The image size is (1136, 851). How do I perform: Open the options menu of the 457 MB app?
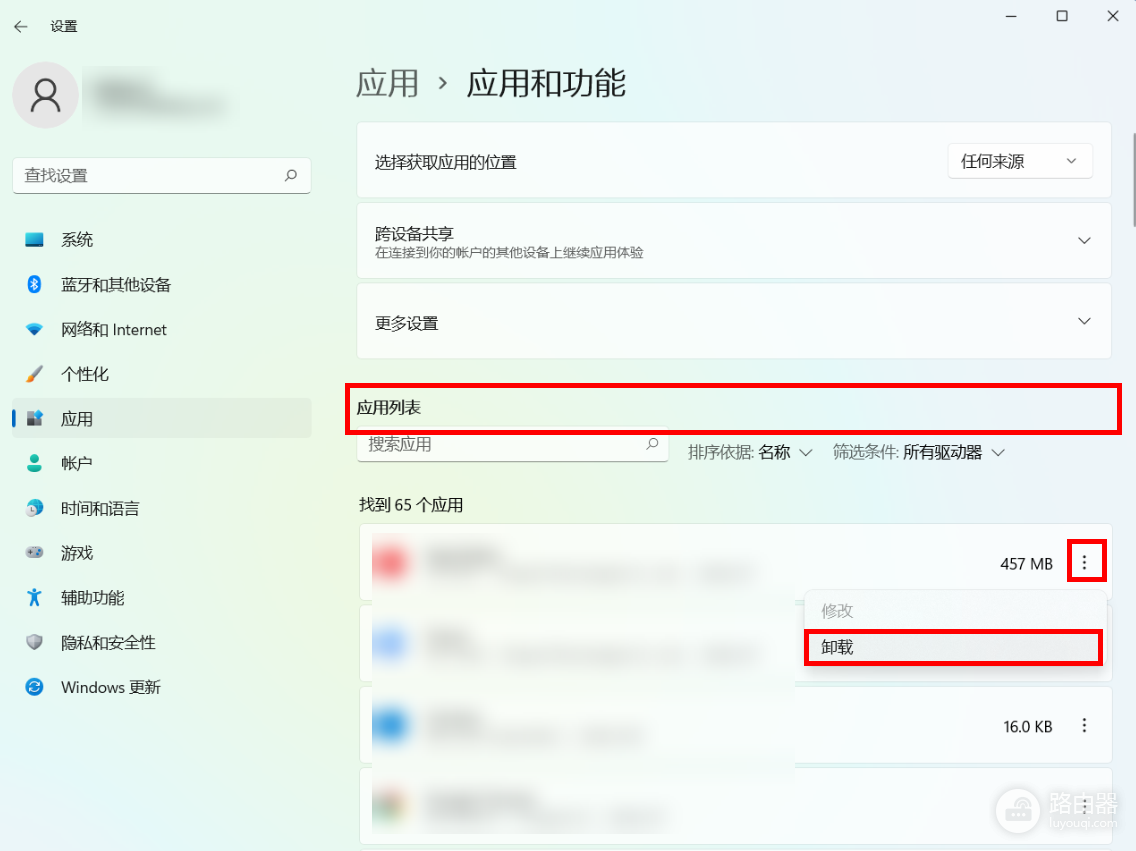click(1085, 563)
